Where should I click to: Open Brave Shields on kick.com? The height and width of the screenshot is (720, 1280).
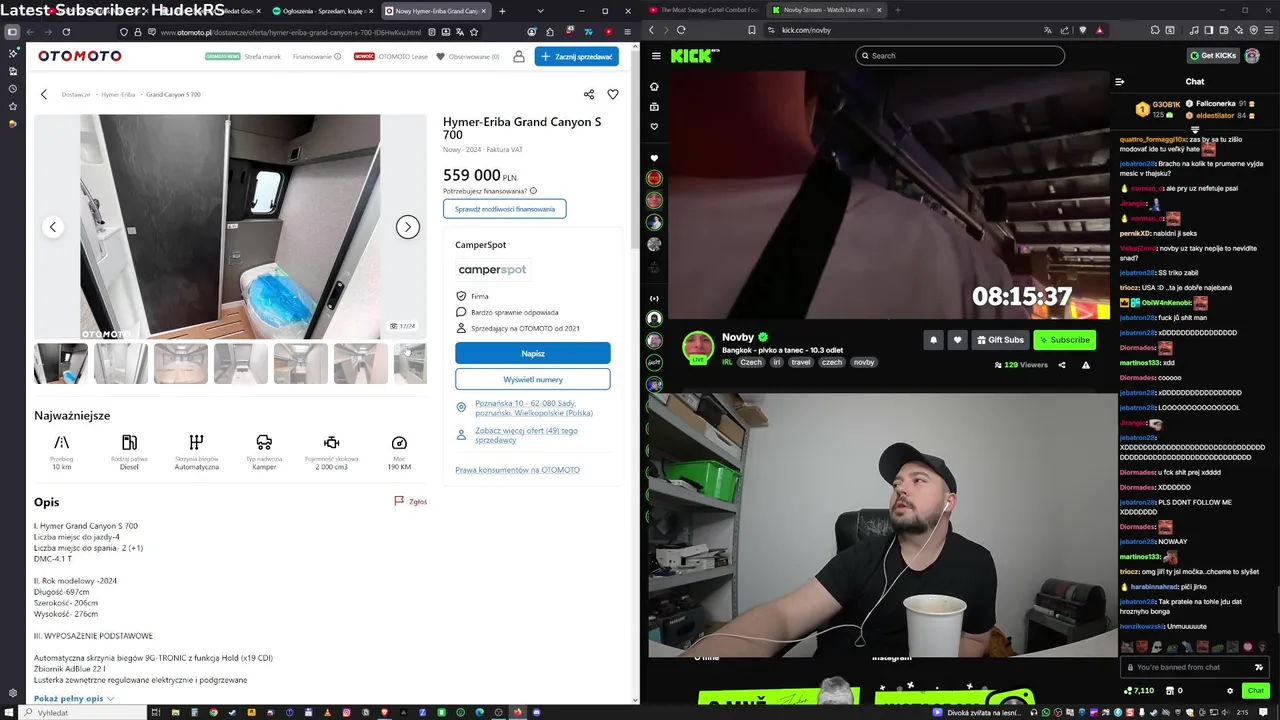[1082, 30]
